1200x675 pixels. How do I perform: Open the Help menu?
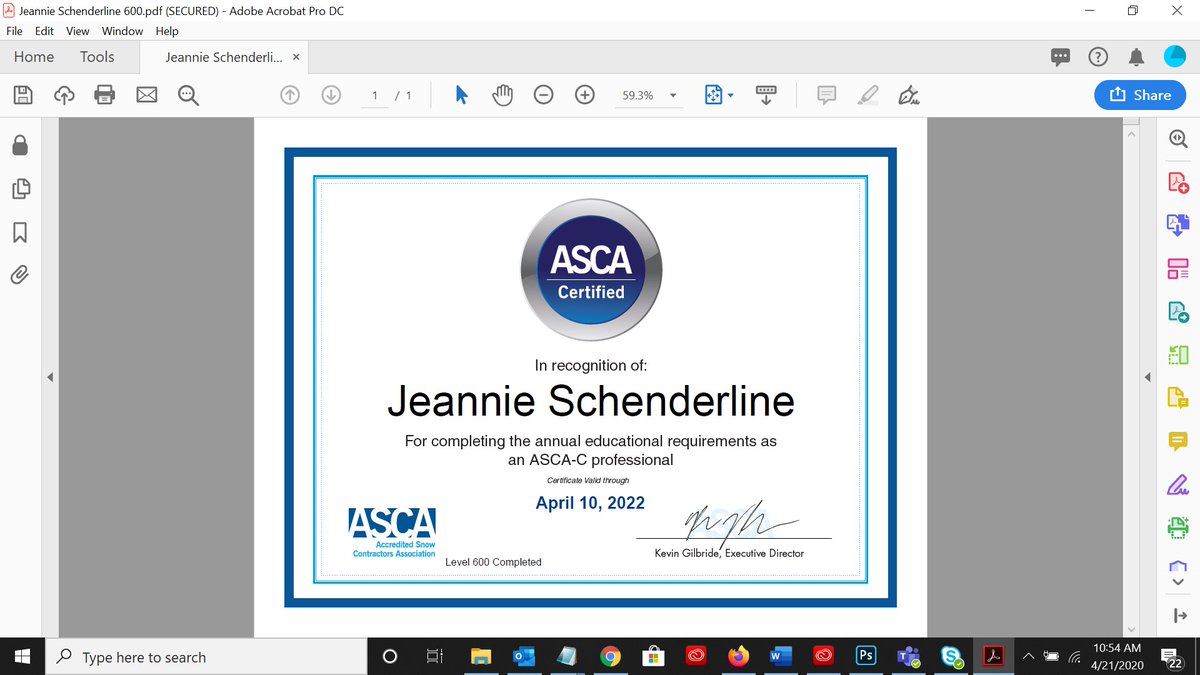click(166, 31)
